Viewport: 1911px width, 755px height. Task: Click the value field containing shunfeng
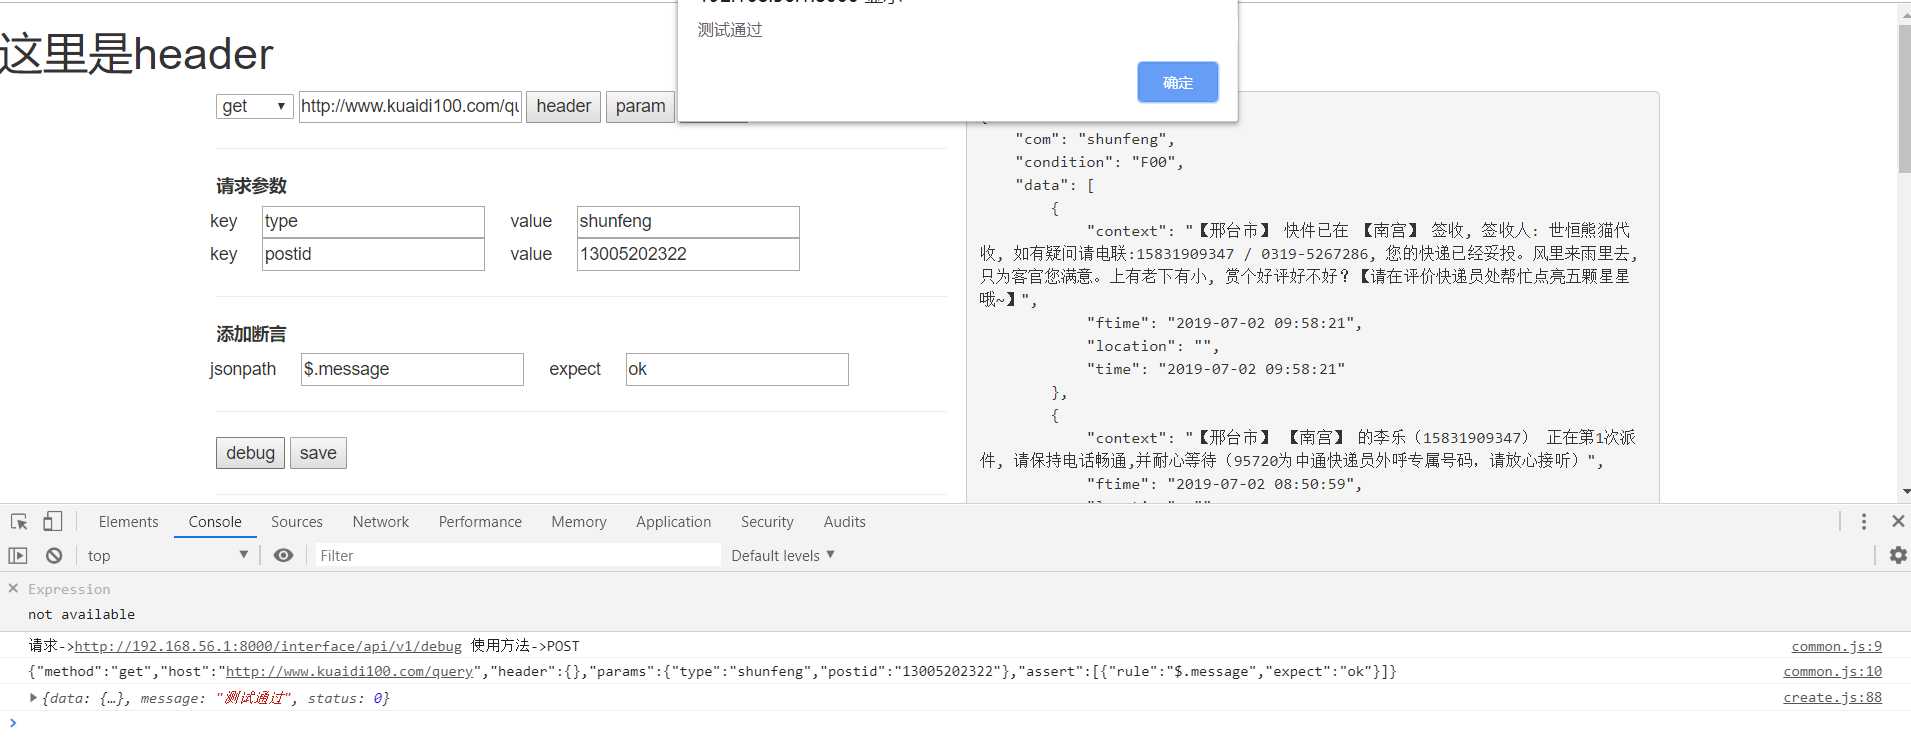pyautogui.click(x=688, y=221)
